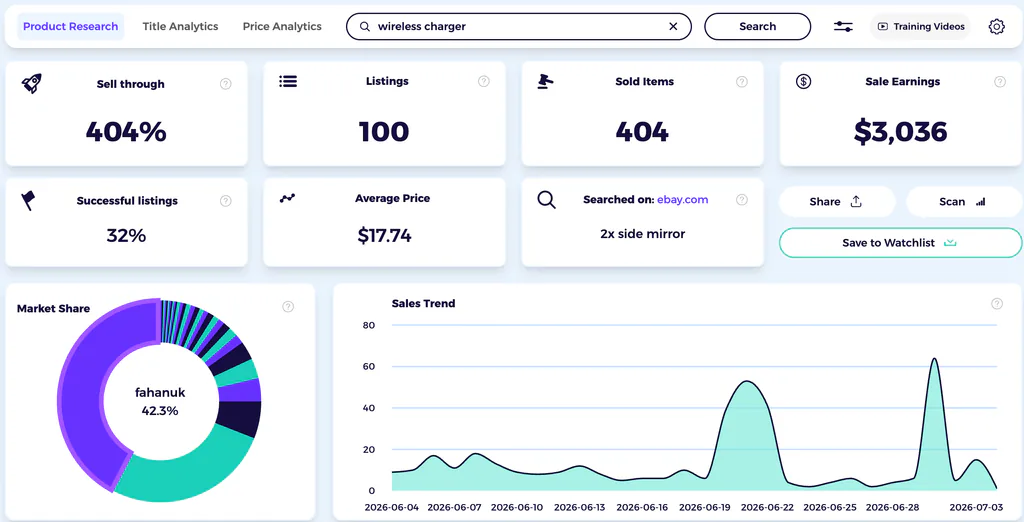
Task: Click the sales peak near 2026-06-22
Action: pyautogui.click(x=747, y=382)
